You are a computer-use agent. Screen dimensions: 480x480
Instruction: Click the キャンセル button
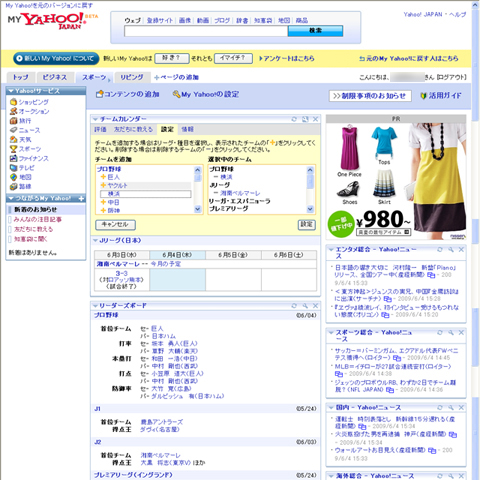click(115, 225)
